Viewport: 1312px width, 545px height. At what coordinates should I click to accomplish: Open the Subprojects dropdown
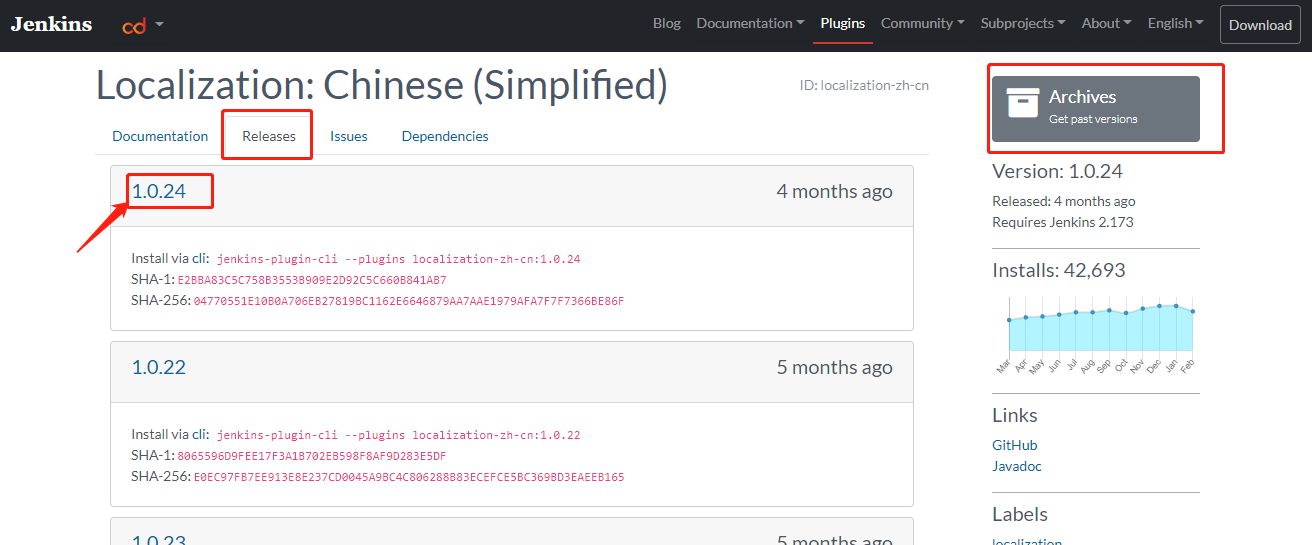pyautogui.click(x=1022, y=23)
